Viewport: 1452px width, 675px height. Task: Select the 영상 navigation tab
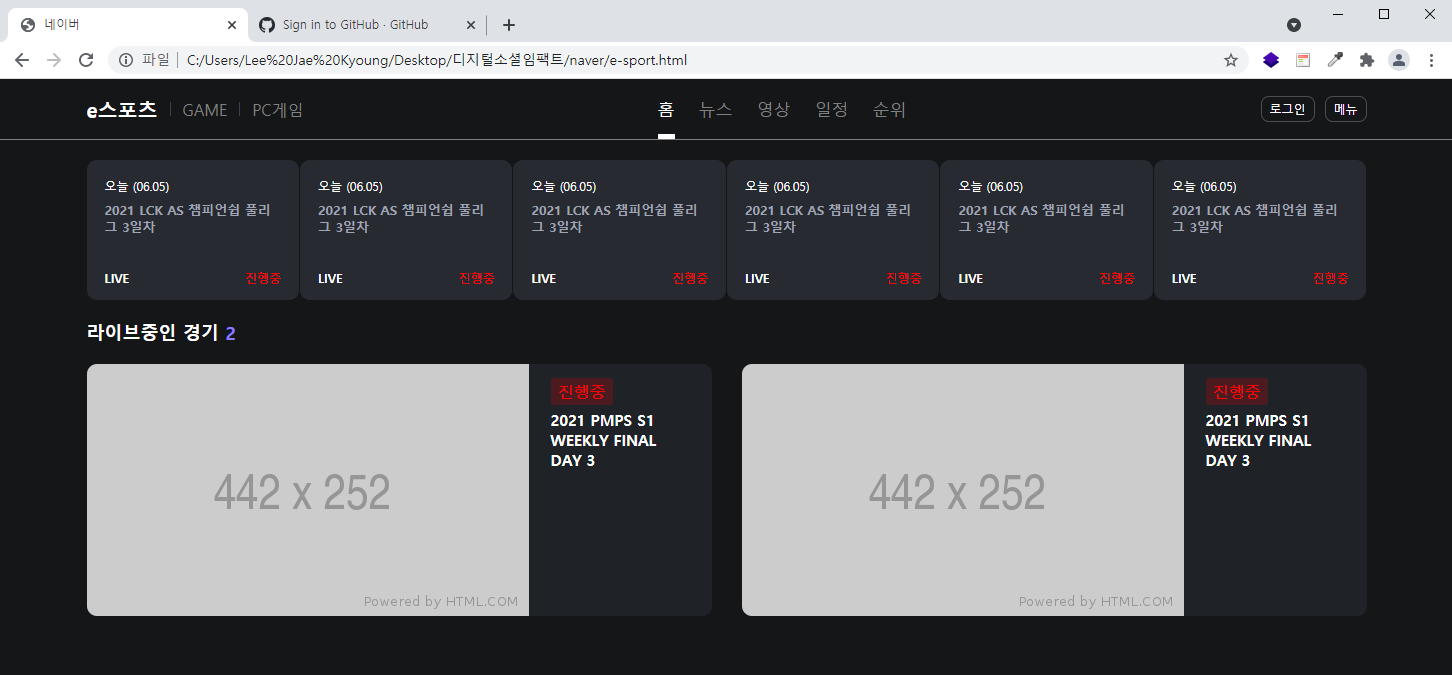pyautogui.click(x=774, y=110)
